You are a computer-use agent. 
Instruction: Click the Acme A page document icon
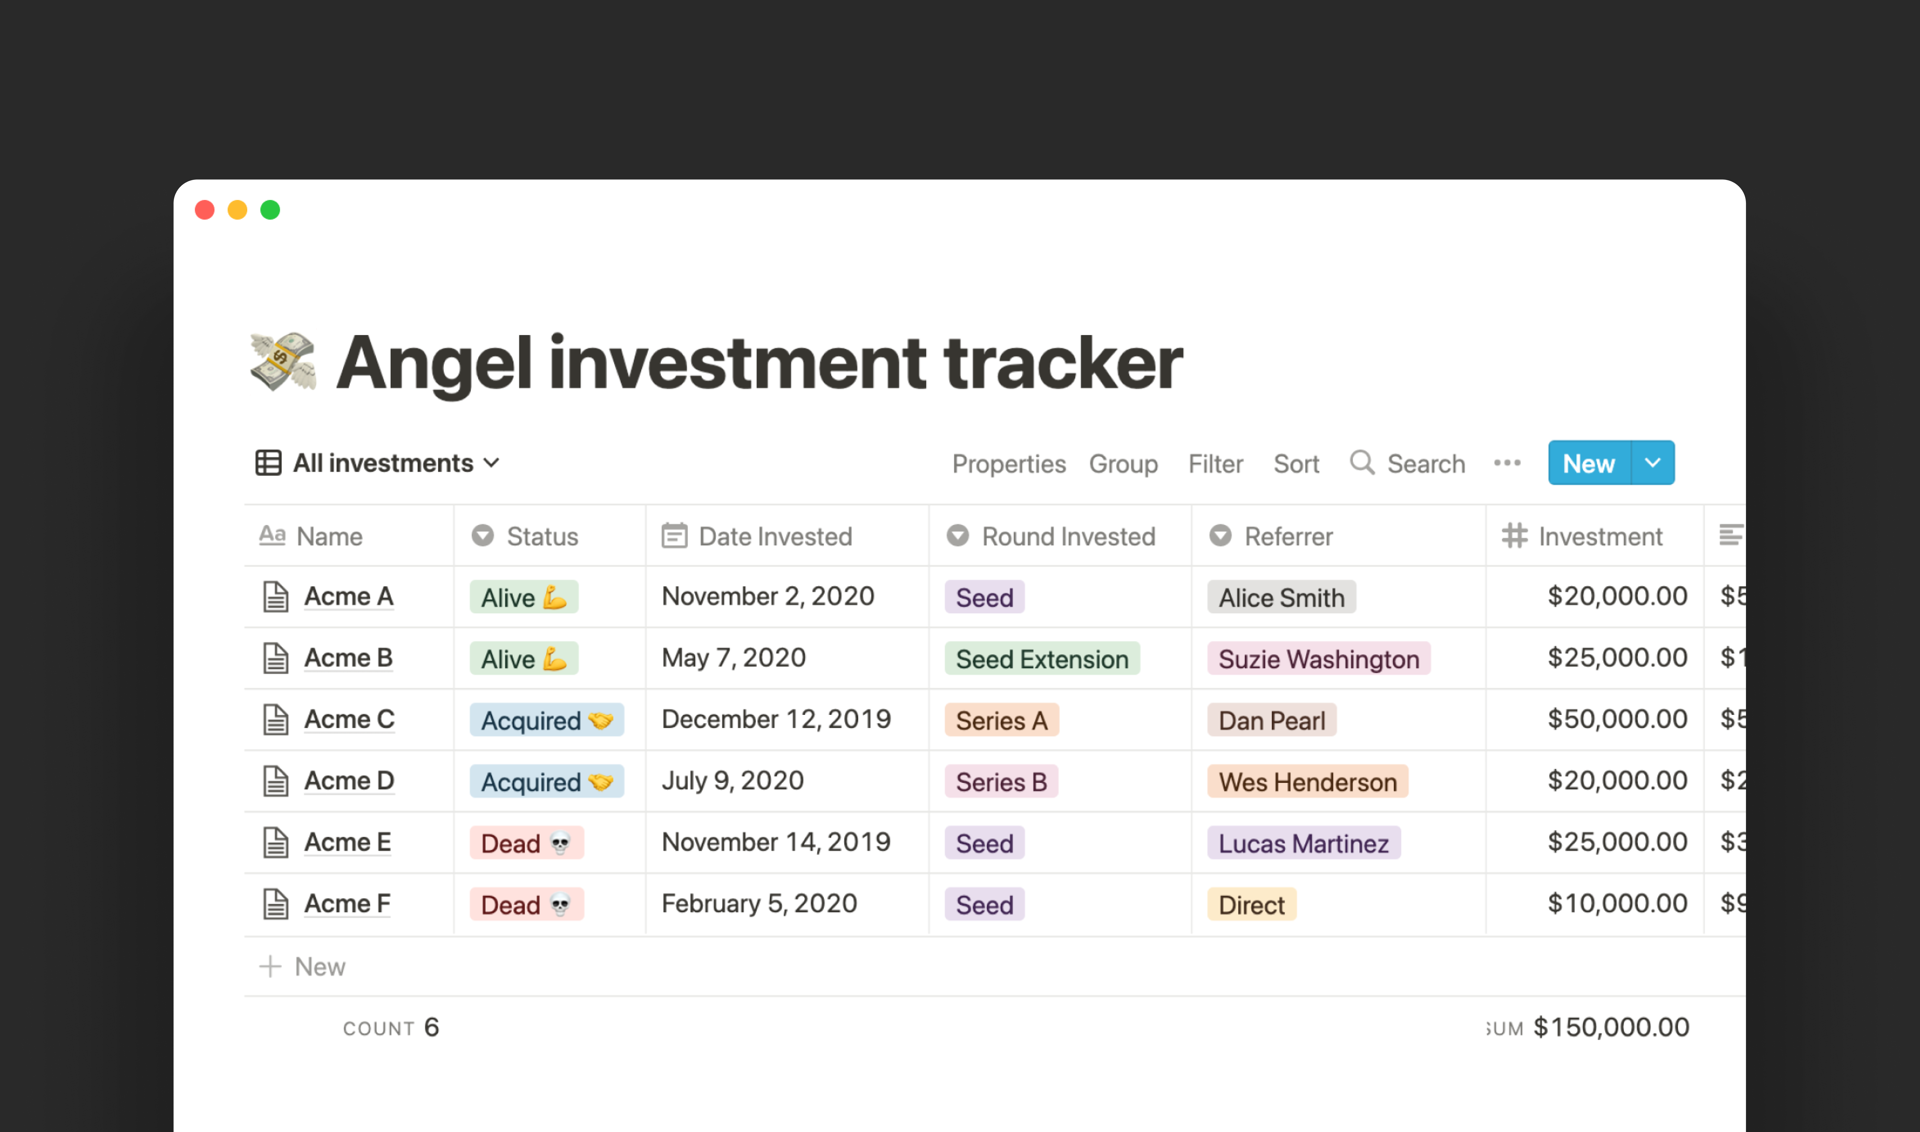pos(275,597)
